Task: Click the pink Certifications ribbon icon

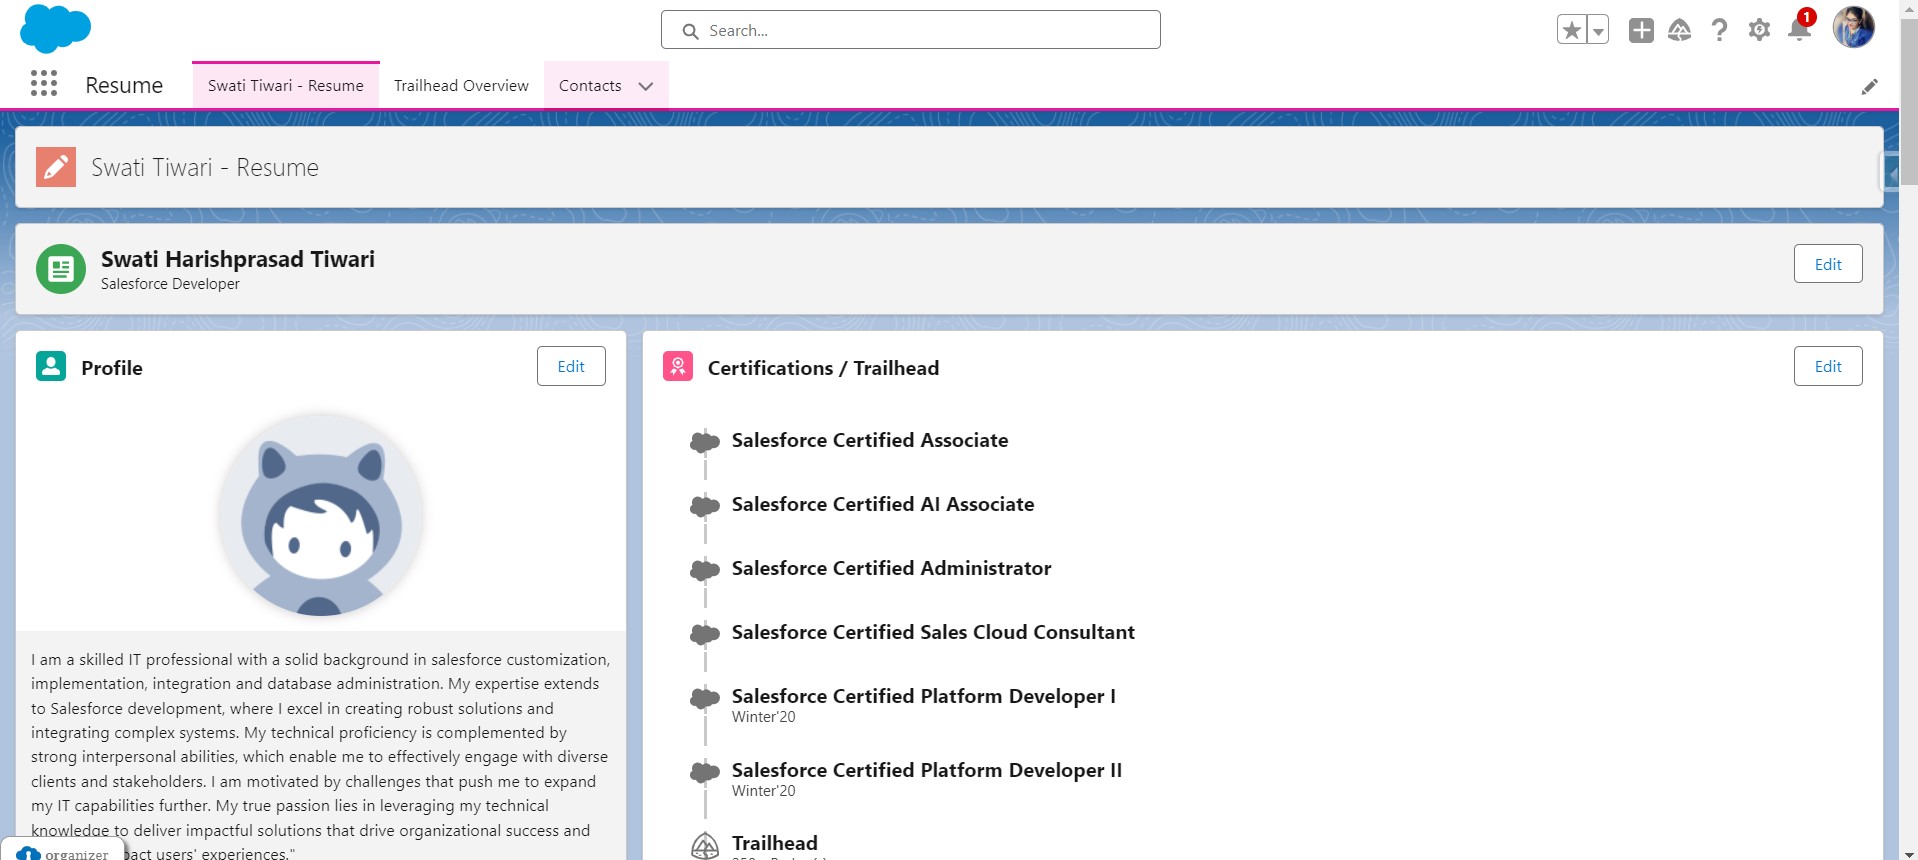Action: (x=678, y=366)
